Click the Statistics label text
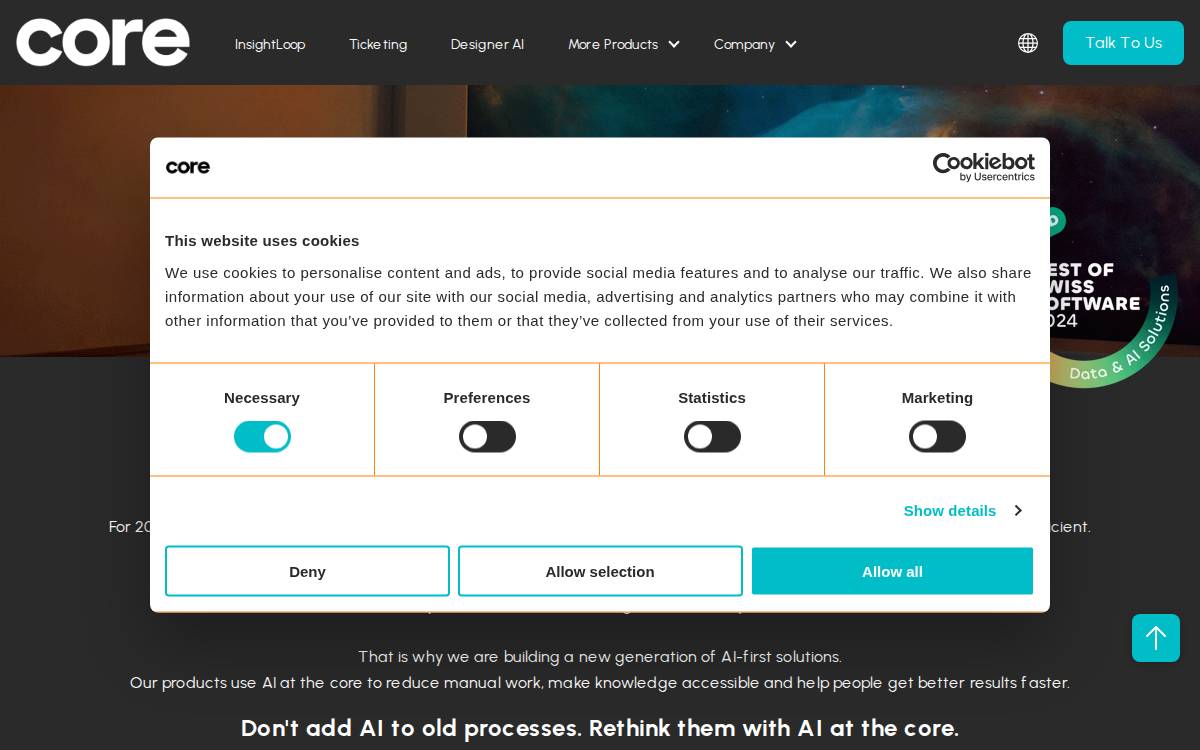The height and width of the screenshot is (750, 1200). [712, 398]
